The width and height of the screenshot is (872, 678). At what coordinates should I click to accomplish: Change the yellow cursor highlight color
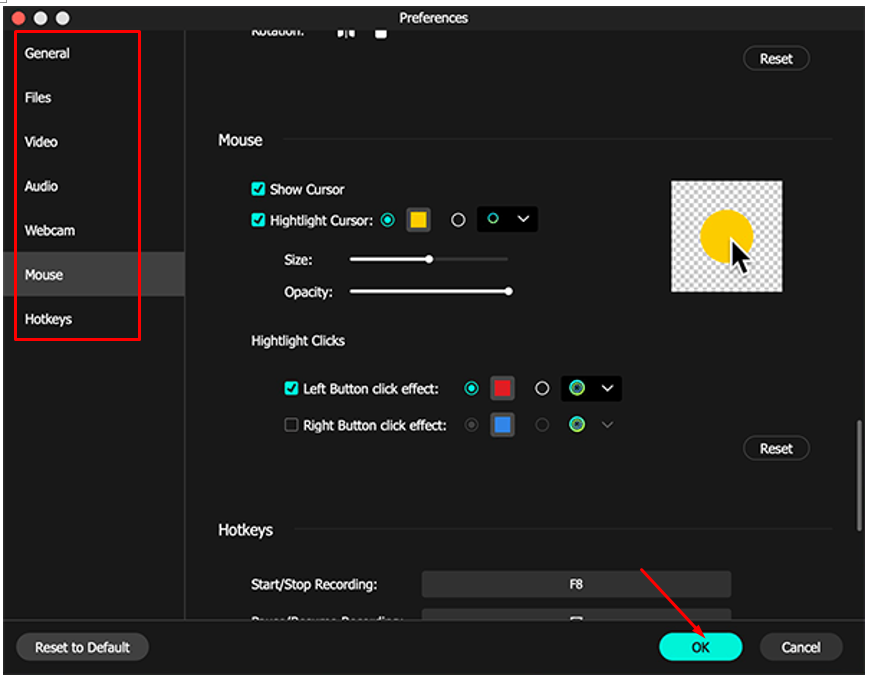[x=418, y=220]
